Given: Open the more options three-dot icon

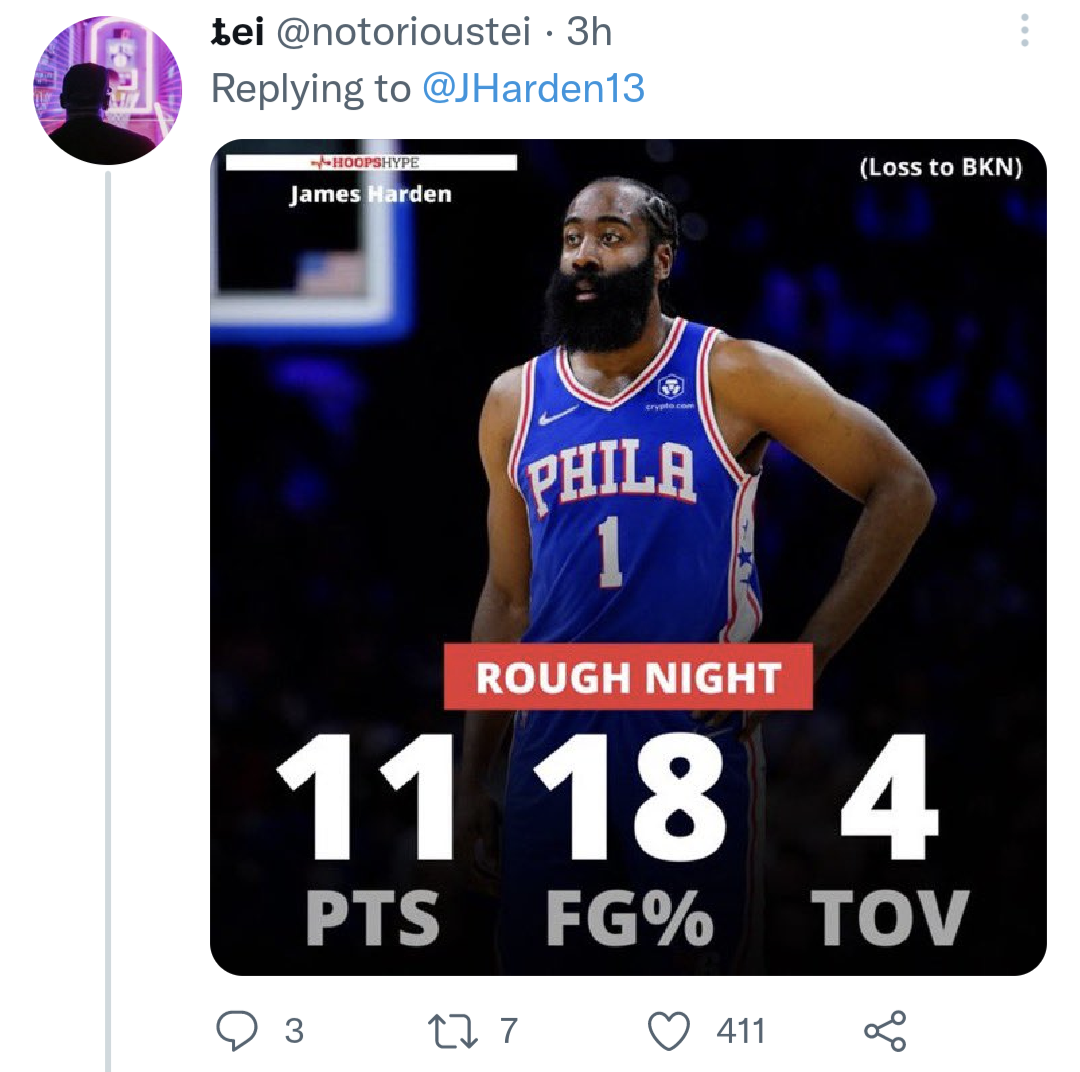Looking at the screenshot, I should (x=1022, y=30).
